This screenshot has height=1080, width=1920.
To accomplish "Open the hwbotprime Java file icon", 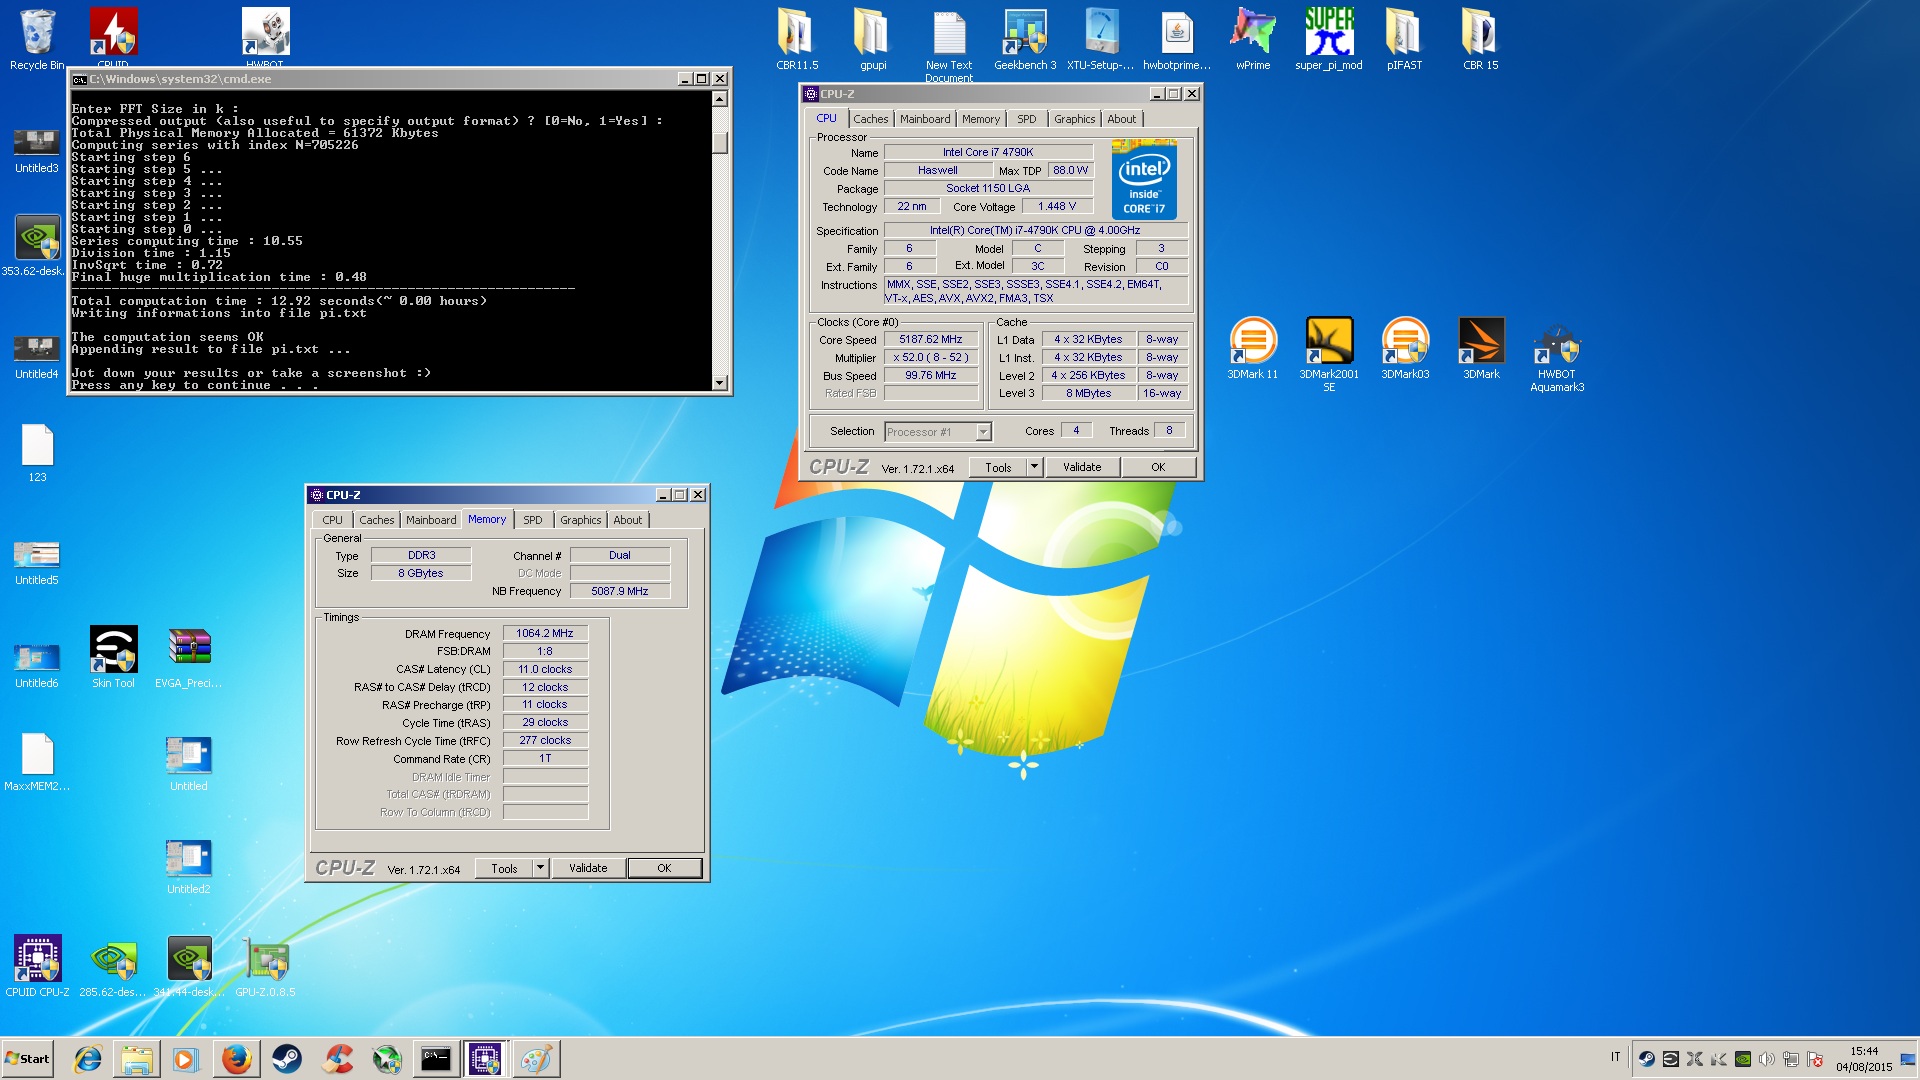I will [x=1177, y=40].
